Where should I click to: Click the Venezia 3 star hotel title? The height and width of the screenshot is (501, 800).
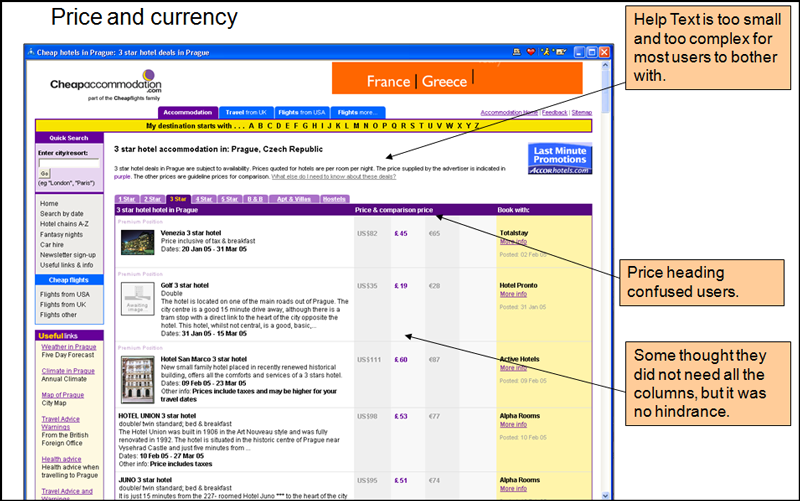tap(191, 233)
